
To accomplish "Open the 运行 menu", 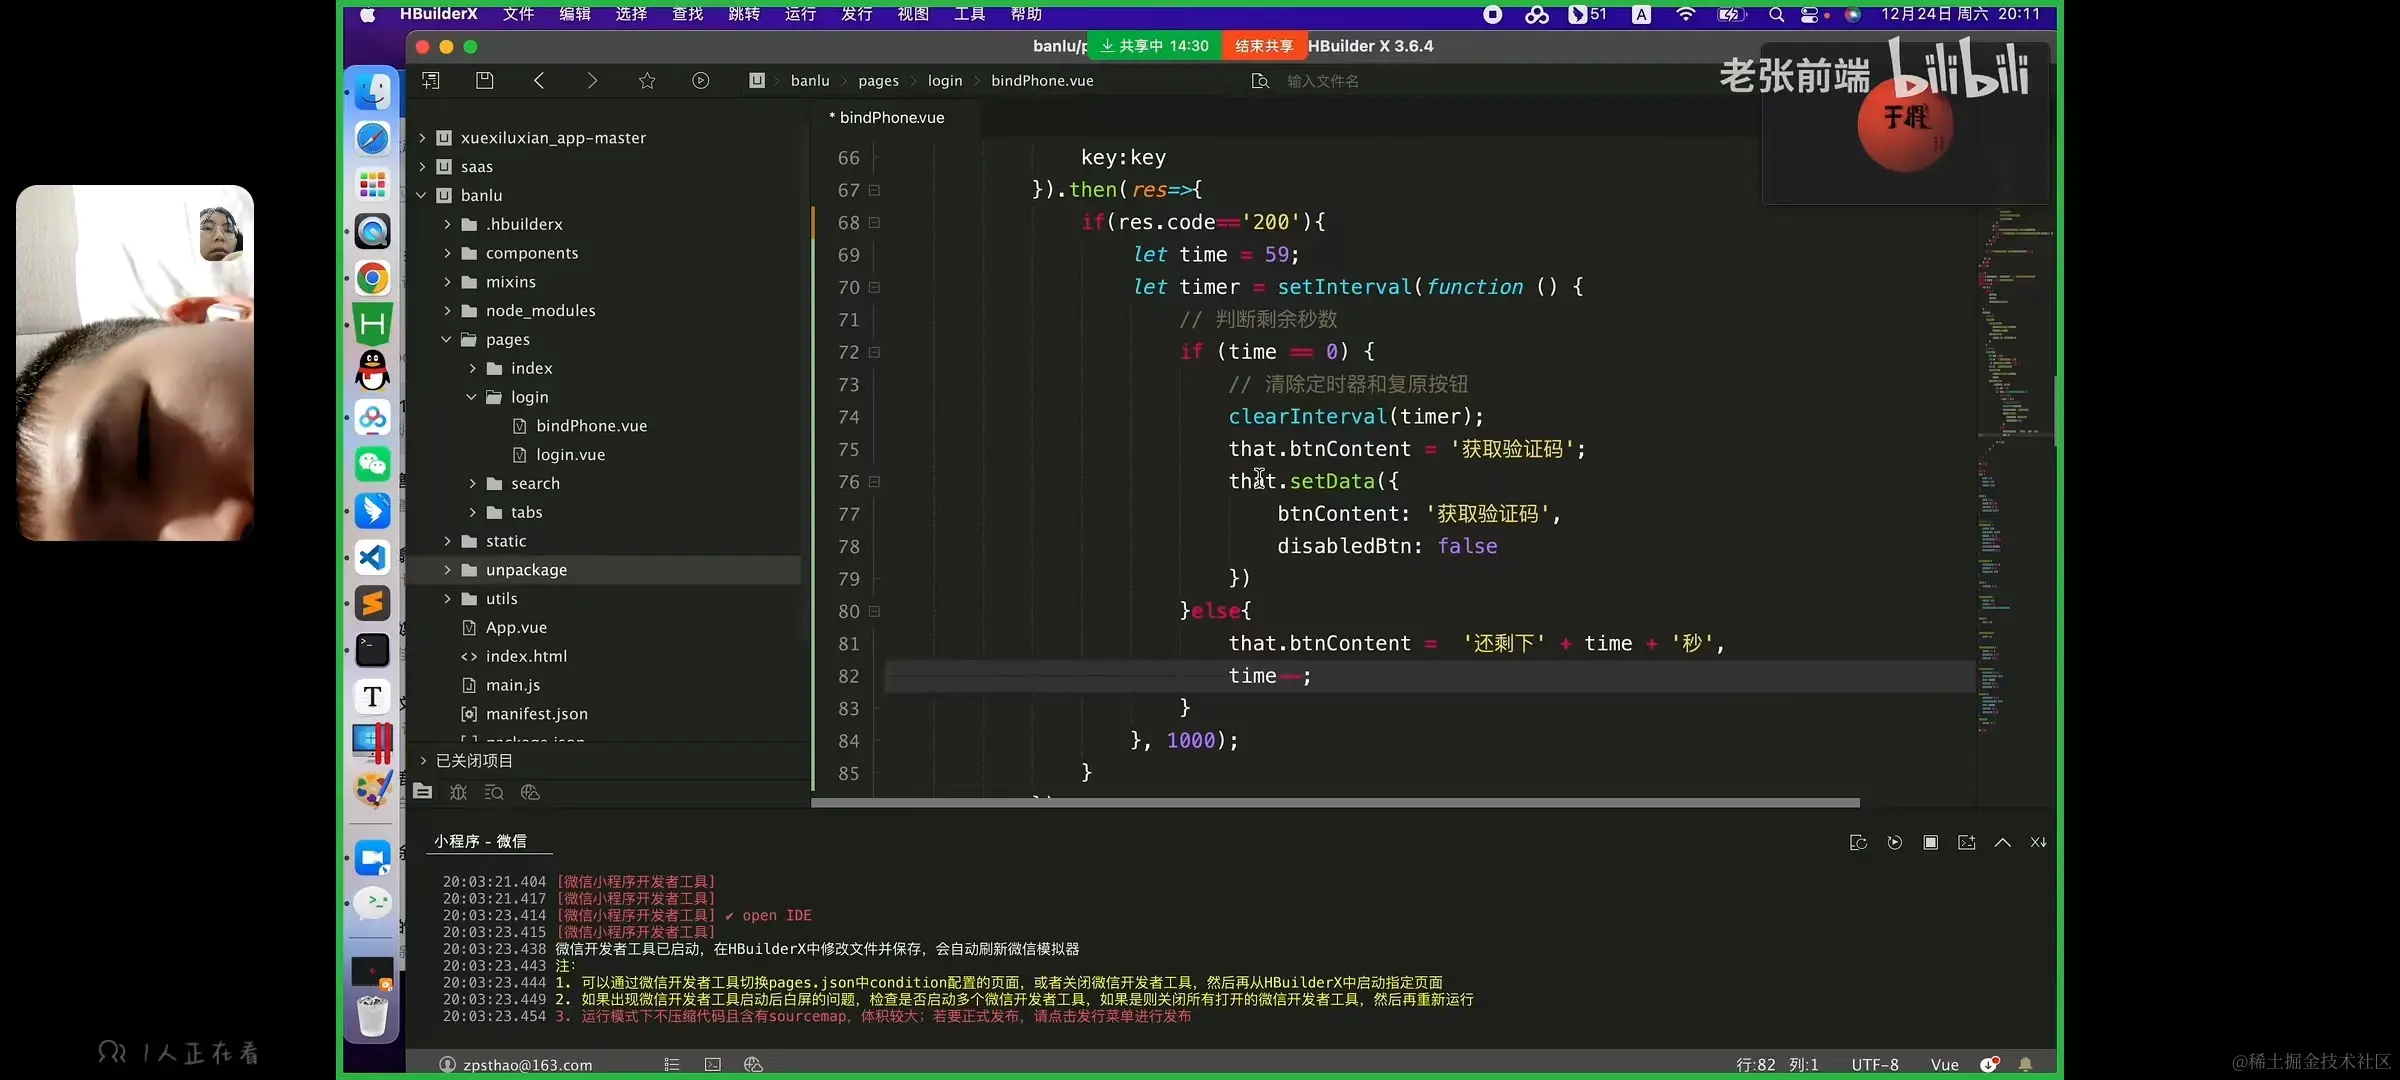I will click(x=800, y=14).
